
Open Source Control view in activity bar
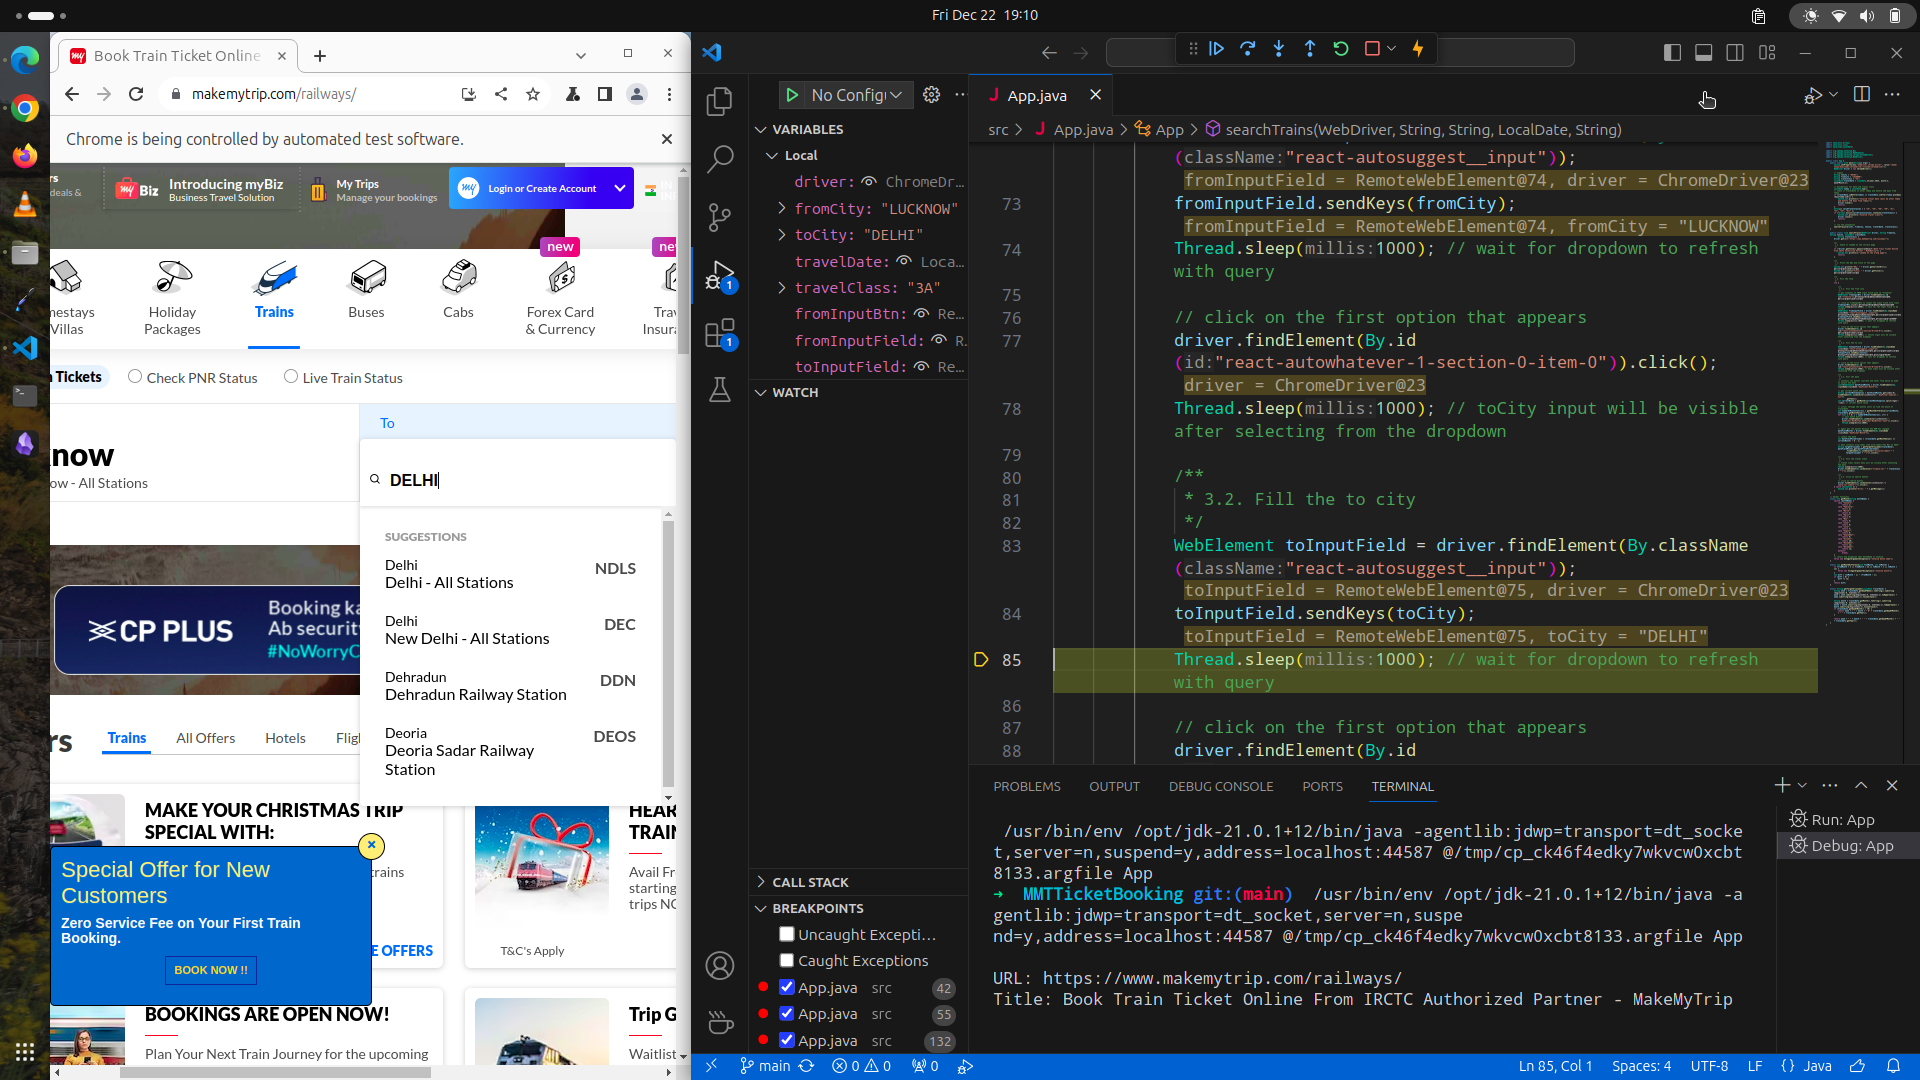pyautogui.click(x=720, y=217)
